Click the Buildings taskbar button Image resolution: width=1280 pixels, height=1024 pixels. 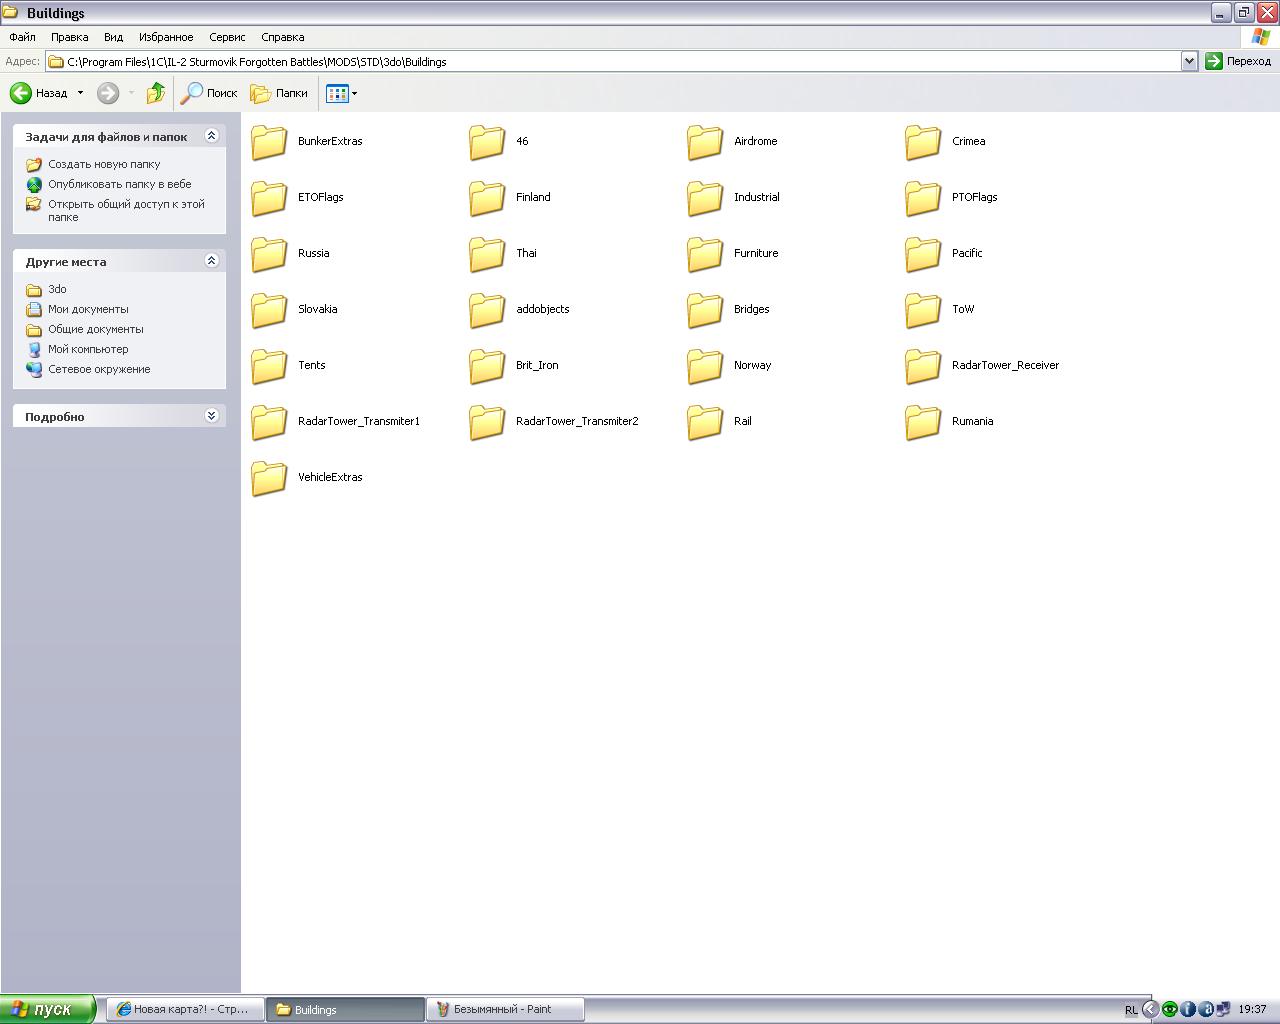coord(345,1009)
